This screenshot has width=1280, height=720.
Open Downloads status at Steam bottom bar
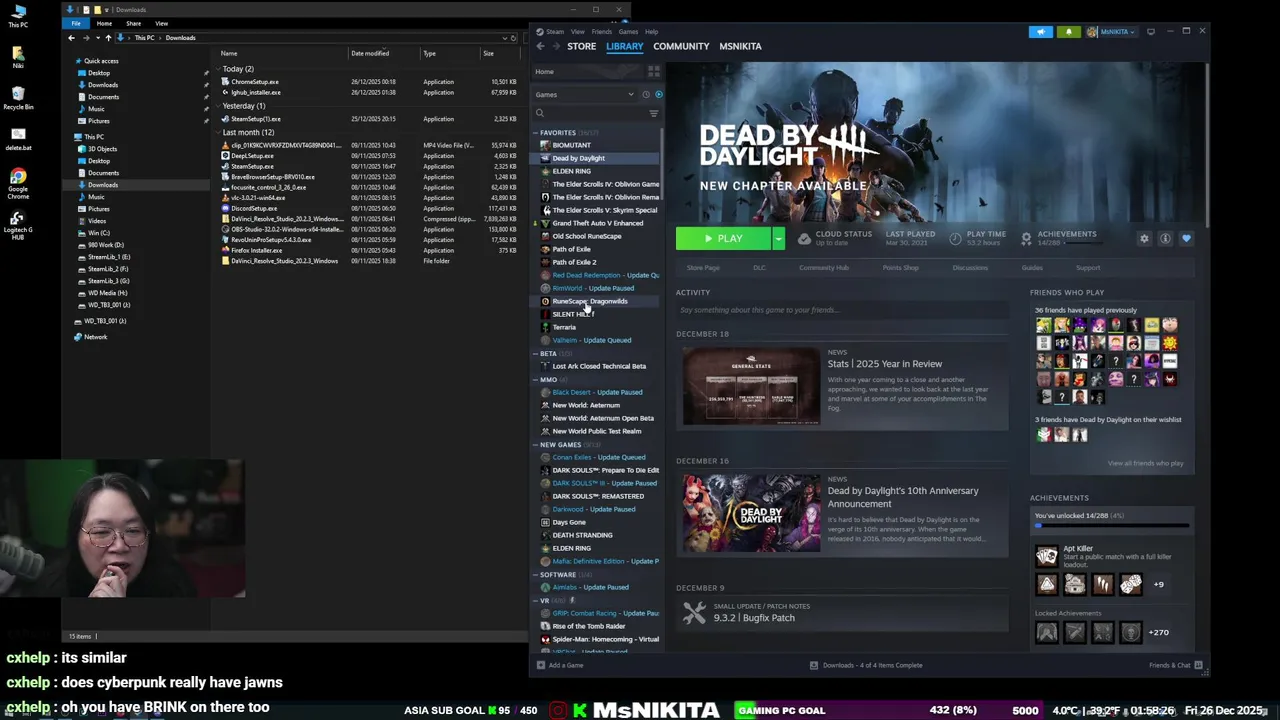click(866, 665)
